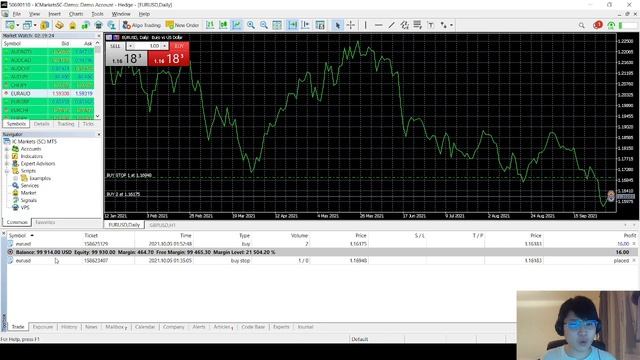Expand the Expert Advisors tree node
Image resolution: width=640 pixels, height=360 pixels.
pos(7,164)
